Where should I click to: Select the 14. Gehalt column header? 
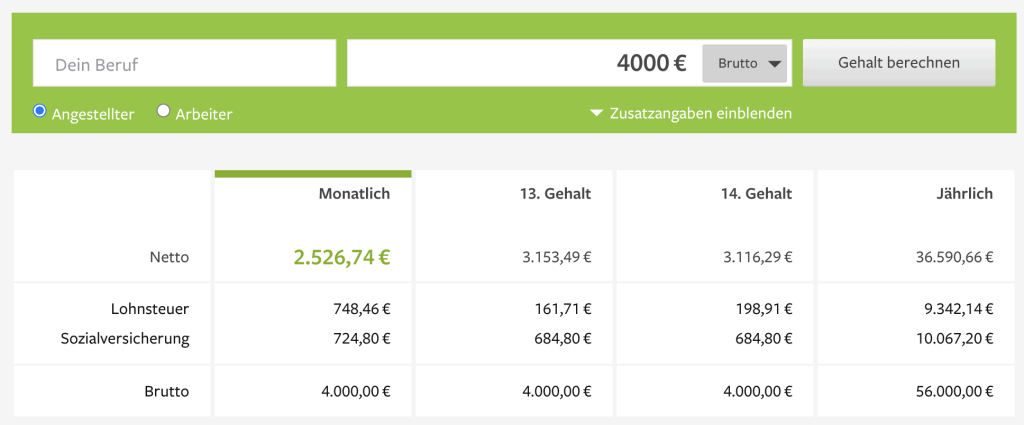coord(758,193)
